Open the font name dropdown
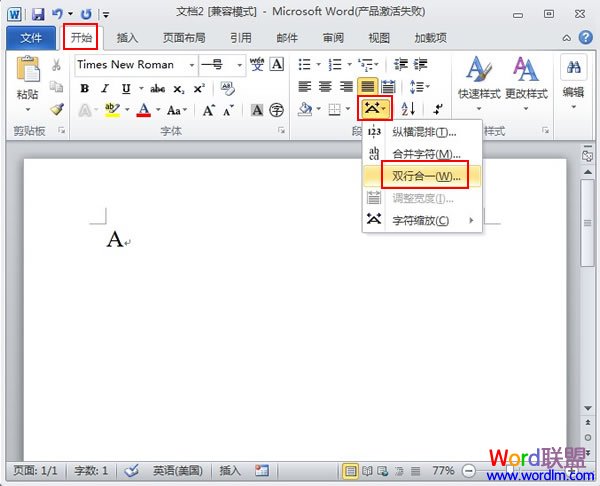600x486 pixels. [x=192, y=65]
